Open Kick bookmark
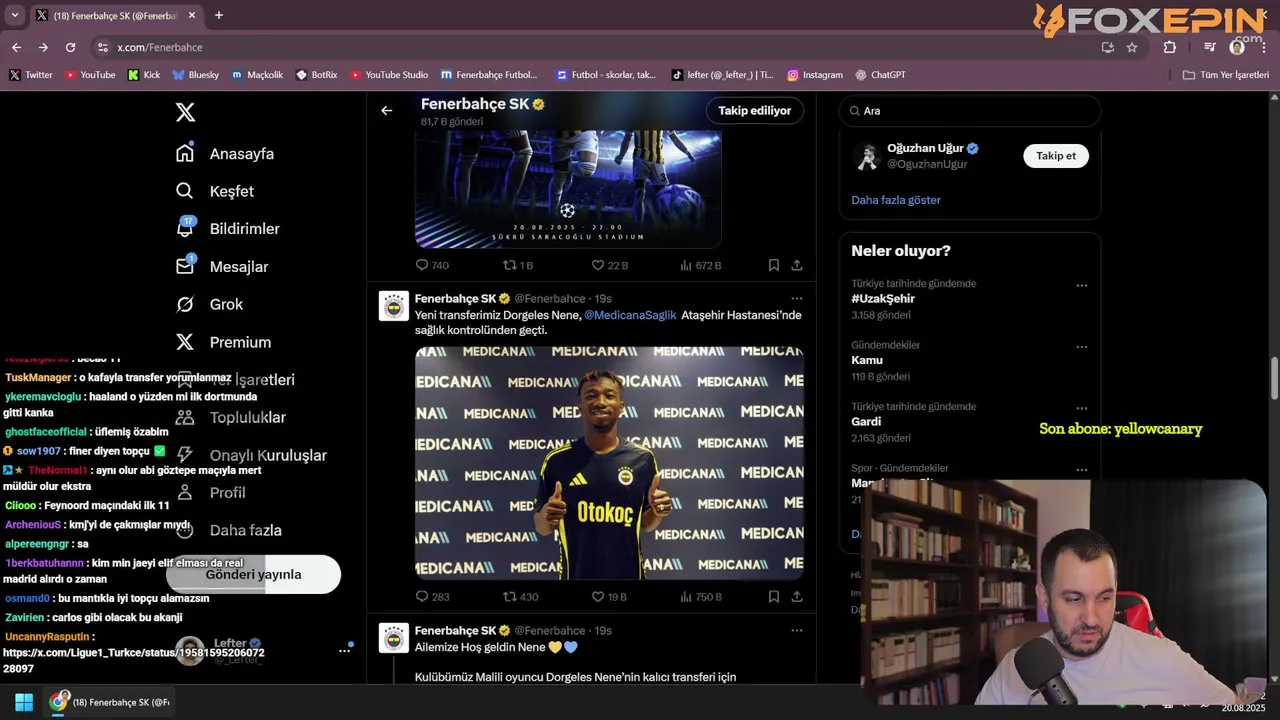The height and width of the screenshot is (720, 1280). click(x=144, y=75)
